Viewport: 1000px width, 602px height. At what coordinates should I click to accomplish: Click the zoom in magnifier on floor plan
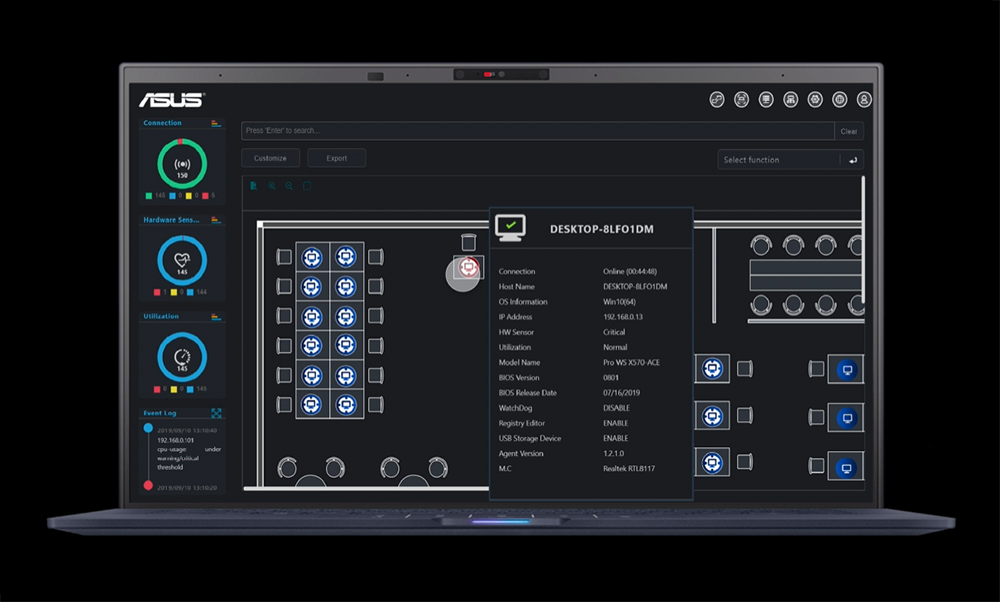tap(271, 186)
